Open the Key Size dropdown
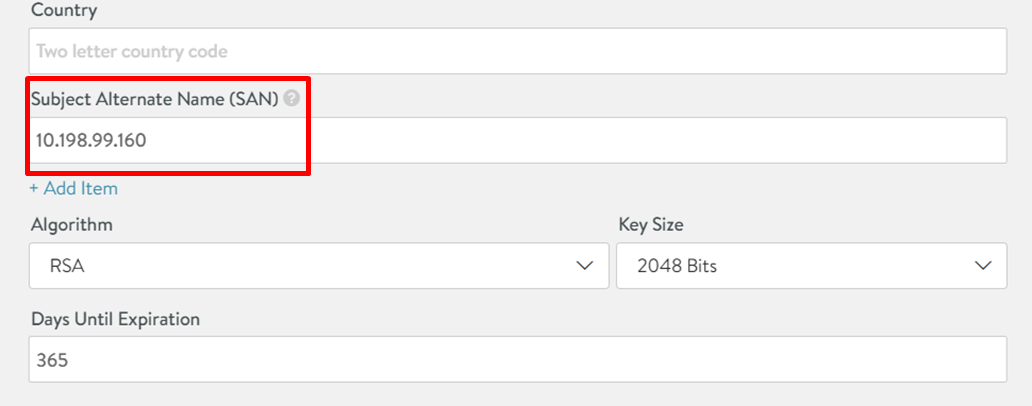This screenshot has width=1032, height=406. [x=810, y=266]
